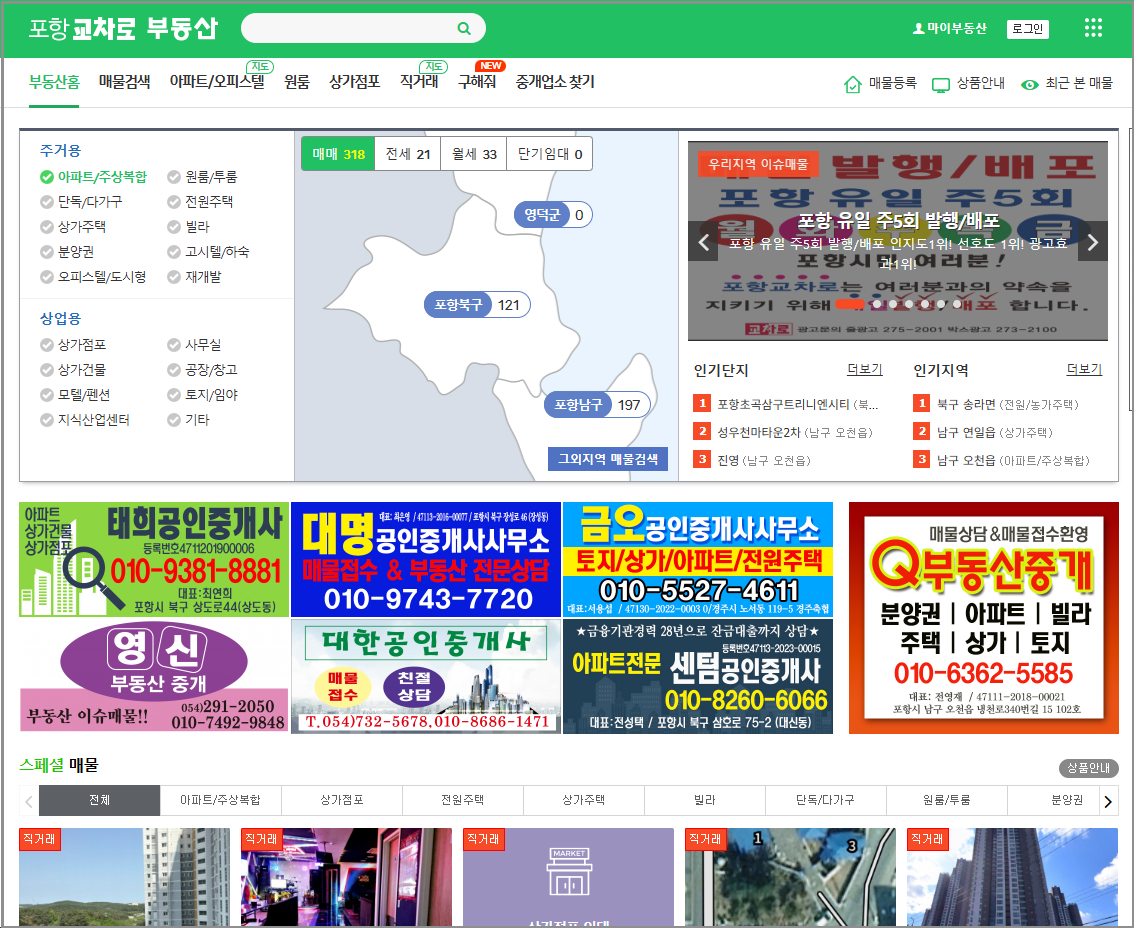The width and height of the screenshot is (1134, 928).
Task: Click the eye icon for 최근 본 매물
Action: [x=1030, y=86]
